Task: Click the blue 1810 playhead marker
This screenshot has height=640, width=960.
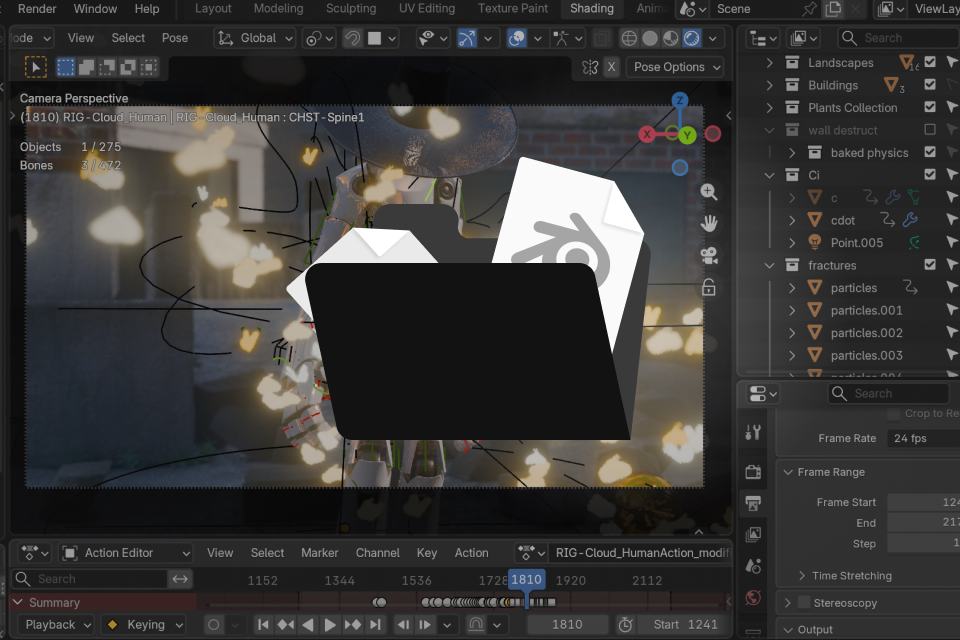Action: click(527, 579)
